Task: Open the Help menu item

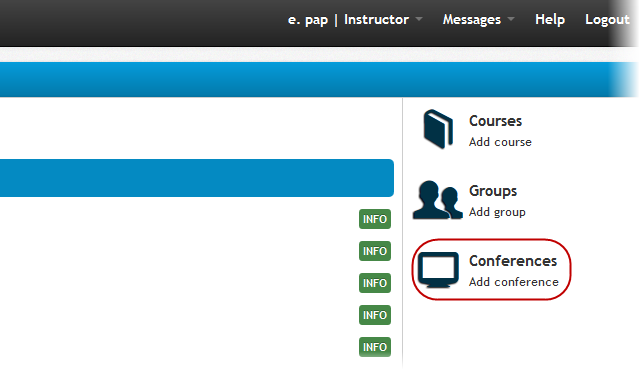Action: tap(550, 19)
